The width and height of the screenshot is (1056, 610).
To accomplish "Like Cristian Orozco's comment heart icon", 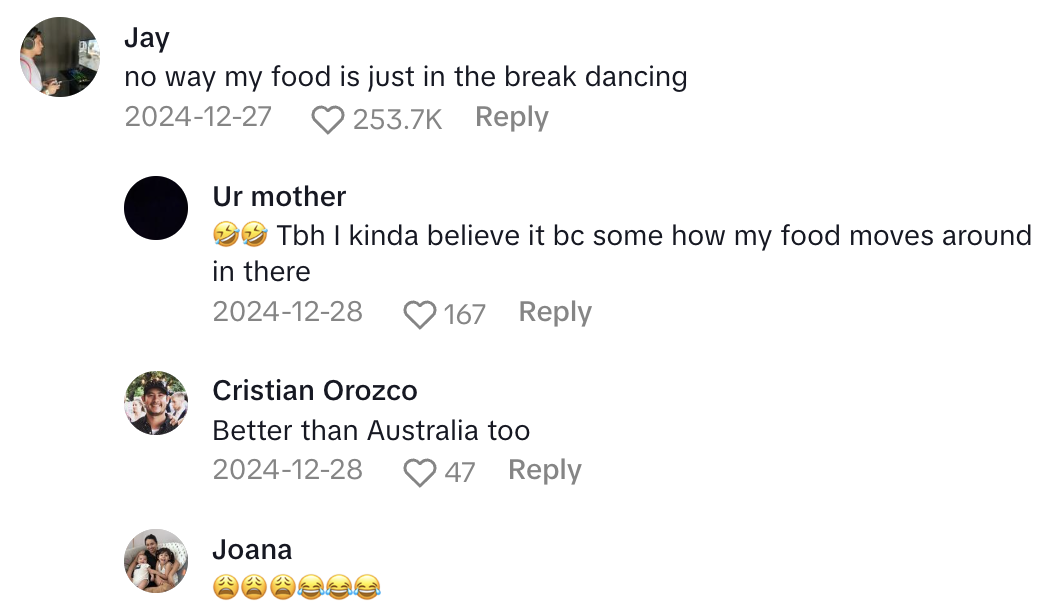I will click(419, 472).
